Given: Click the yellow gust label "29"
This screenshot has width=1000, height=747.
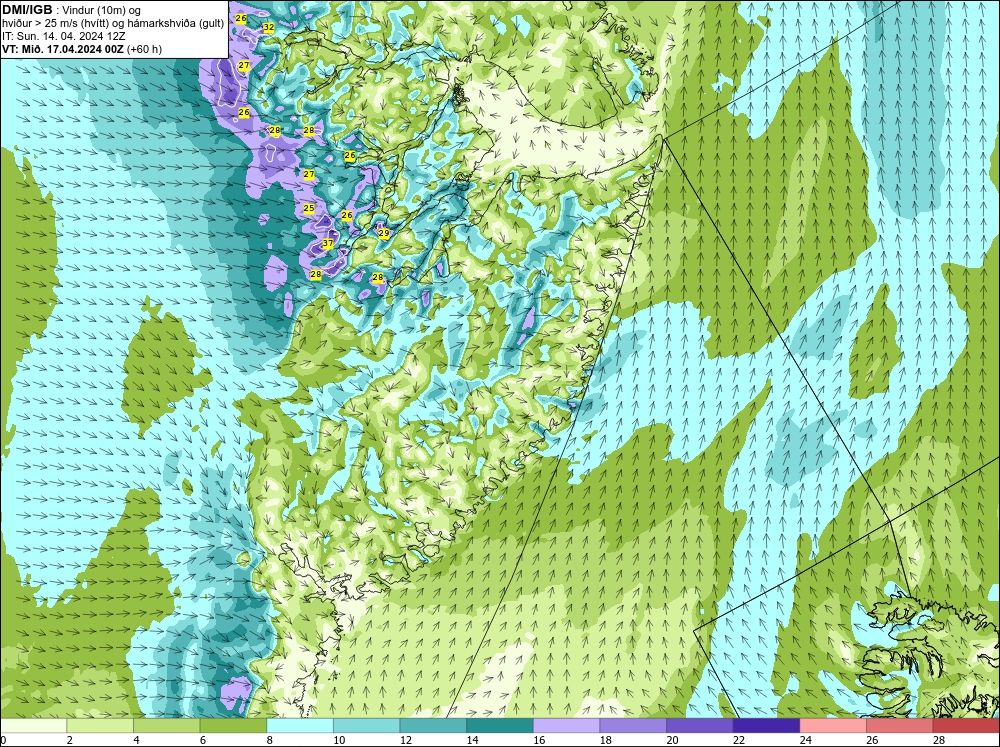Looking at the screenshot, I should tap(383, 233).
